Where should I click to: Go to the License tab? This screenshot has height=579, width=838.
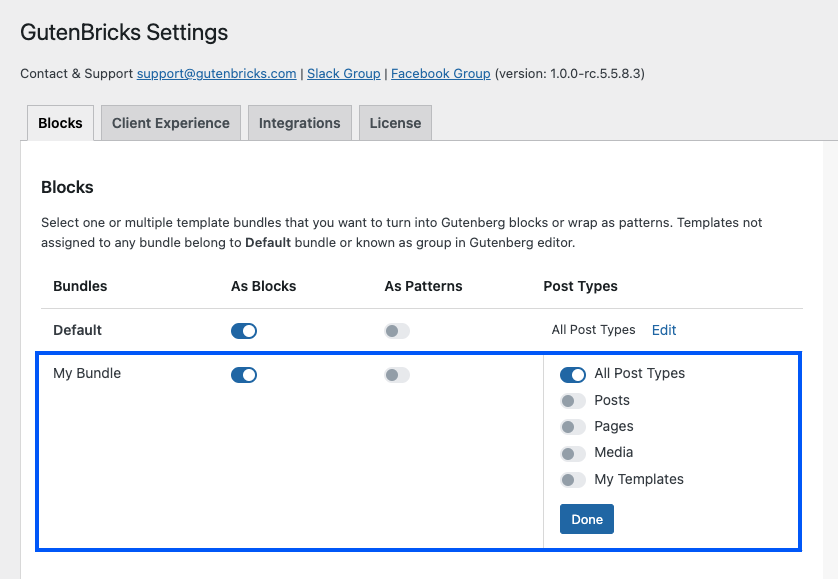395,123
